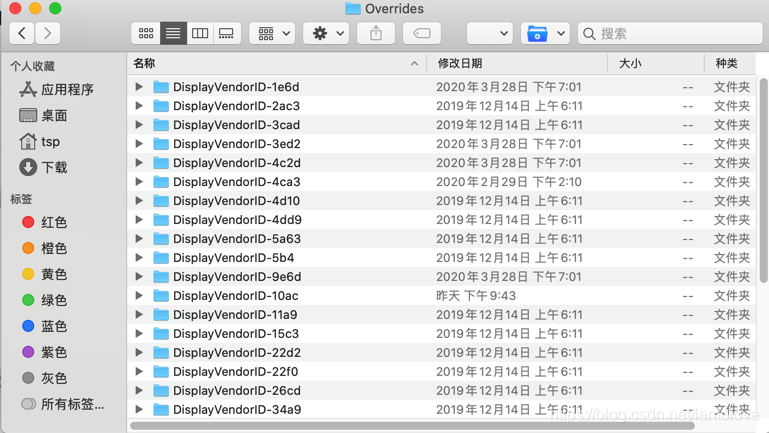Click date 2020年2月29日 下午2:10
This screenshot has height=433, width=769.
pyautogui.click(x=509, y=182)
